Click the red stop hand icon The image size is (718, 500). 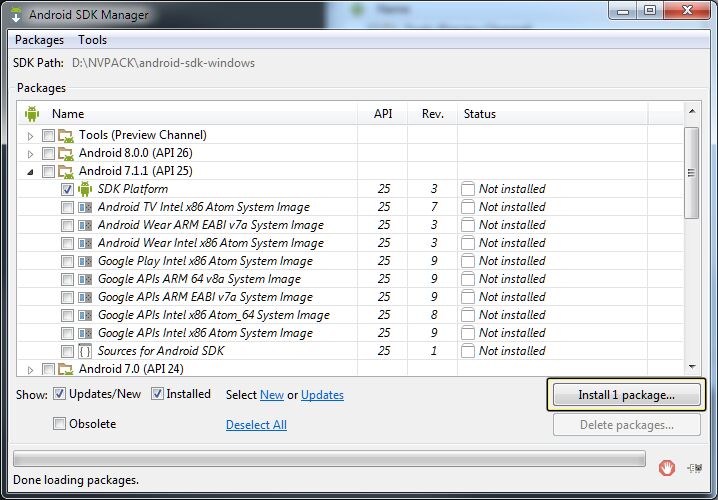pyautogui.click(x=667, y=468)
